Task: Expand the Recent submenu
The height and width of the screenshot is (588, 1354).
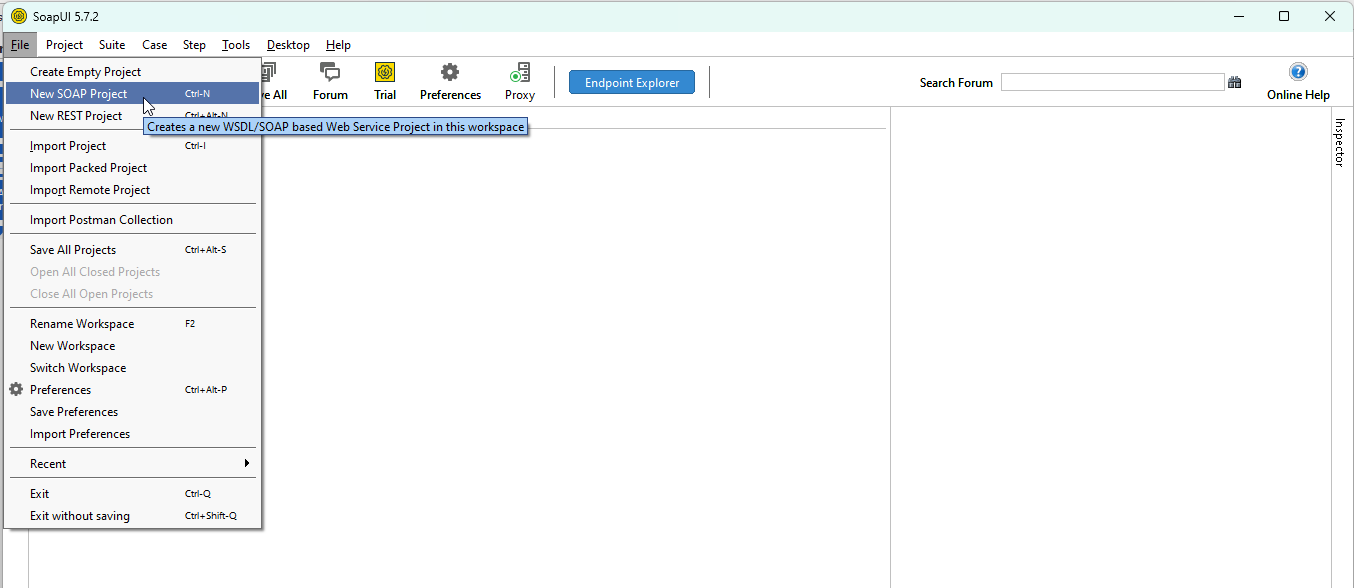Action: (132, 464)
